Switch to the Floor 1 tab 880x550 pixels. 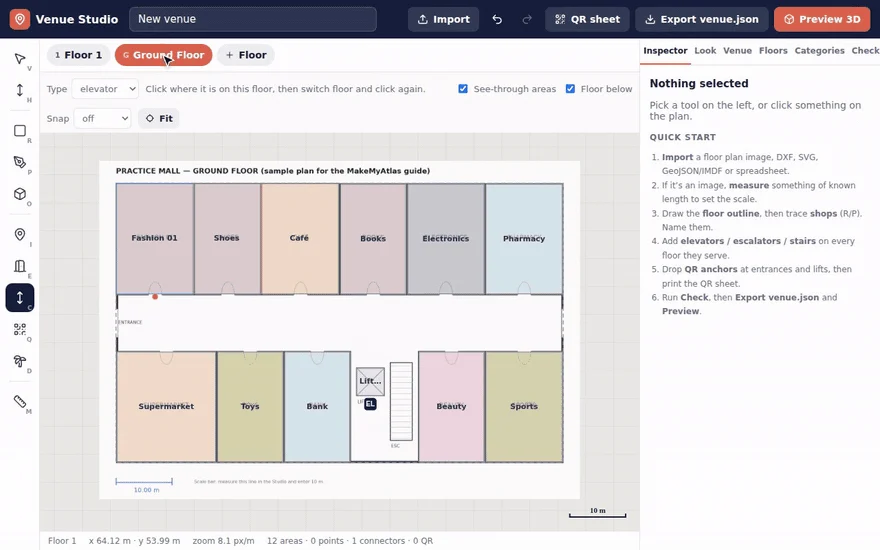coord(79,55)
